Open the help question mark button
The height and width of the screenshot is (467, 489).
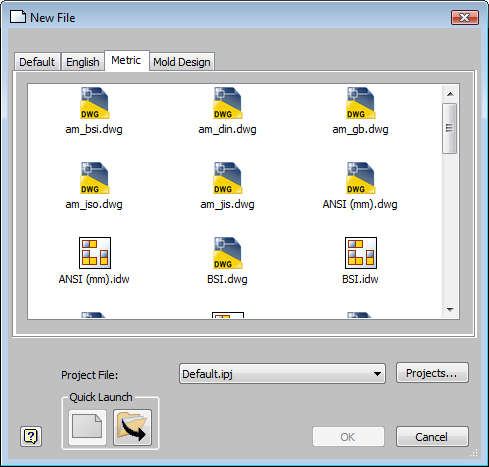(31, 436)
